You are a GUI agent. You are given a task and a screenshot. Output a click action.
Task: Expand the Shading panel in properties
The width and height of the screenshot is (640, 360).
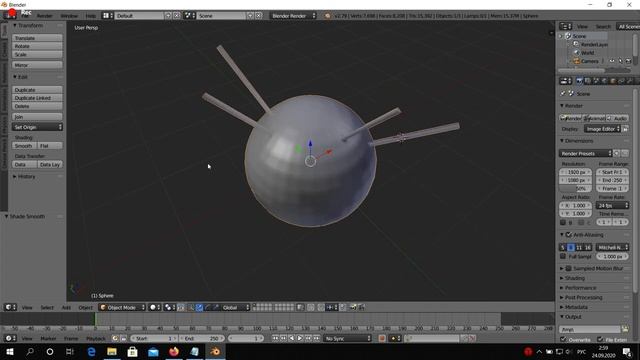click(x=574, y=278)
